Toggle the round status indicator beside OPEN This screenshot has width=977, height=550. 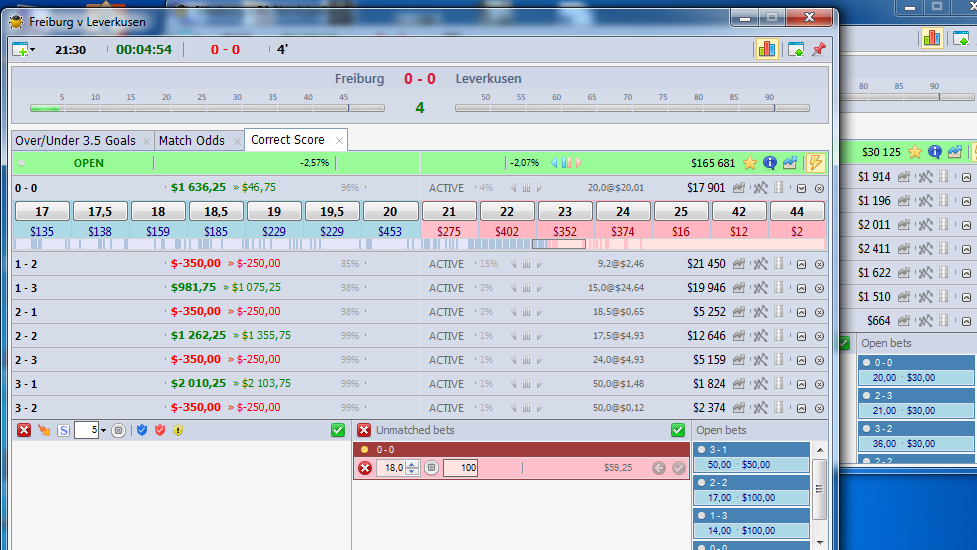click(x=22, y=163)
